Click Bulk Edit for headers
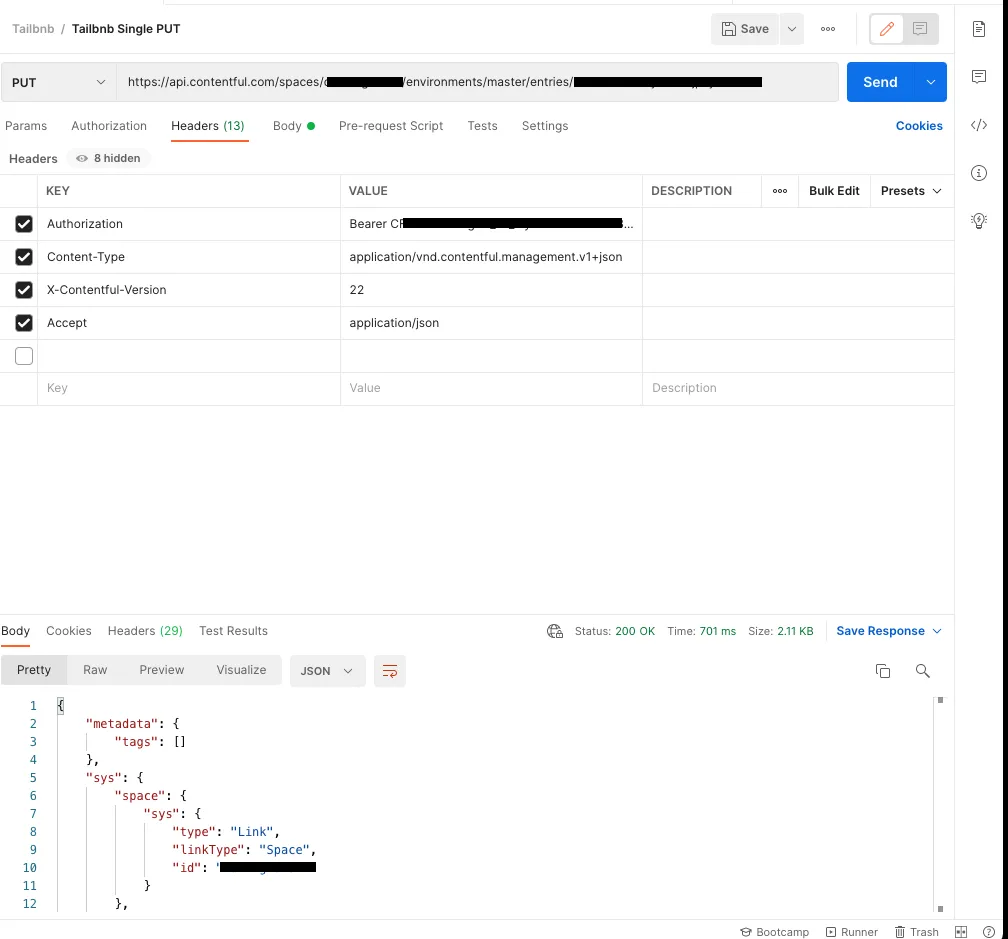The height and width of the screenshot is (939, 1008). click(x=834, y=191)
